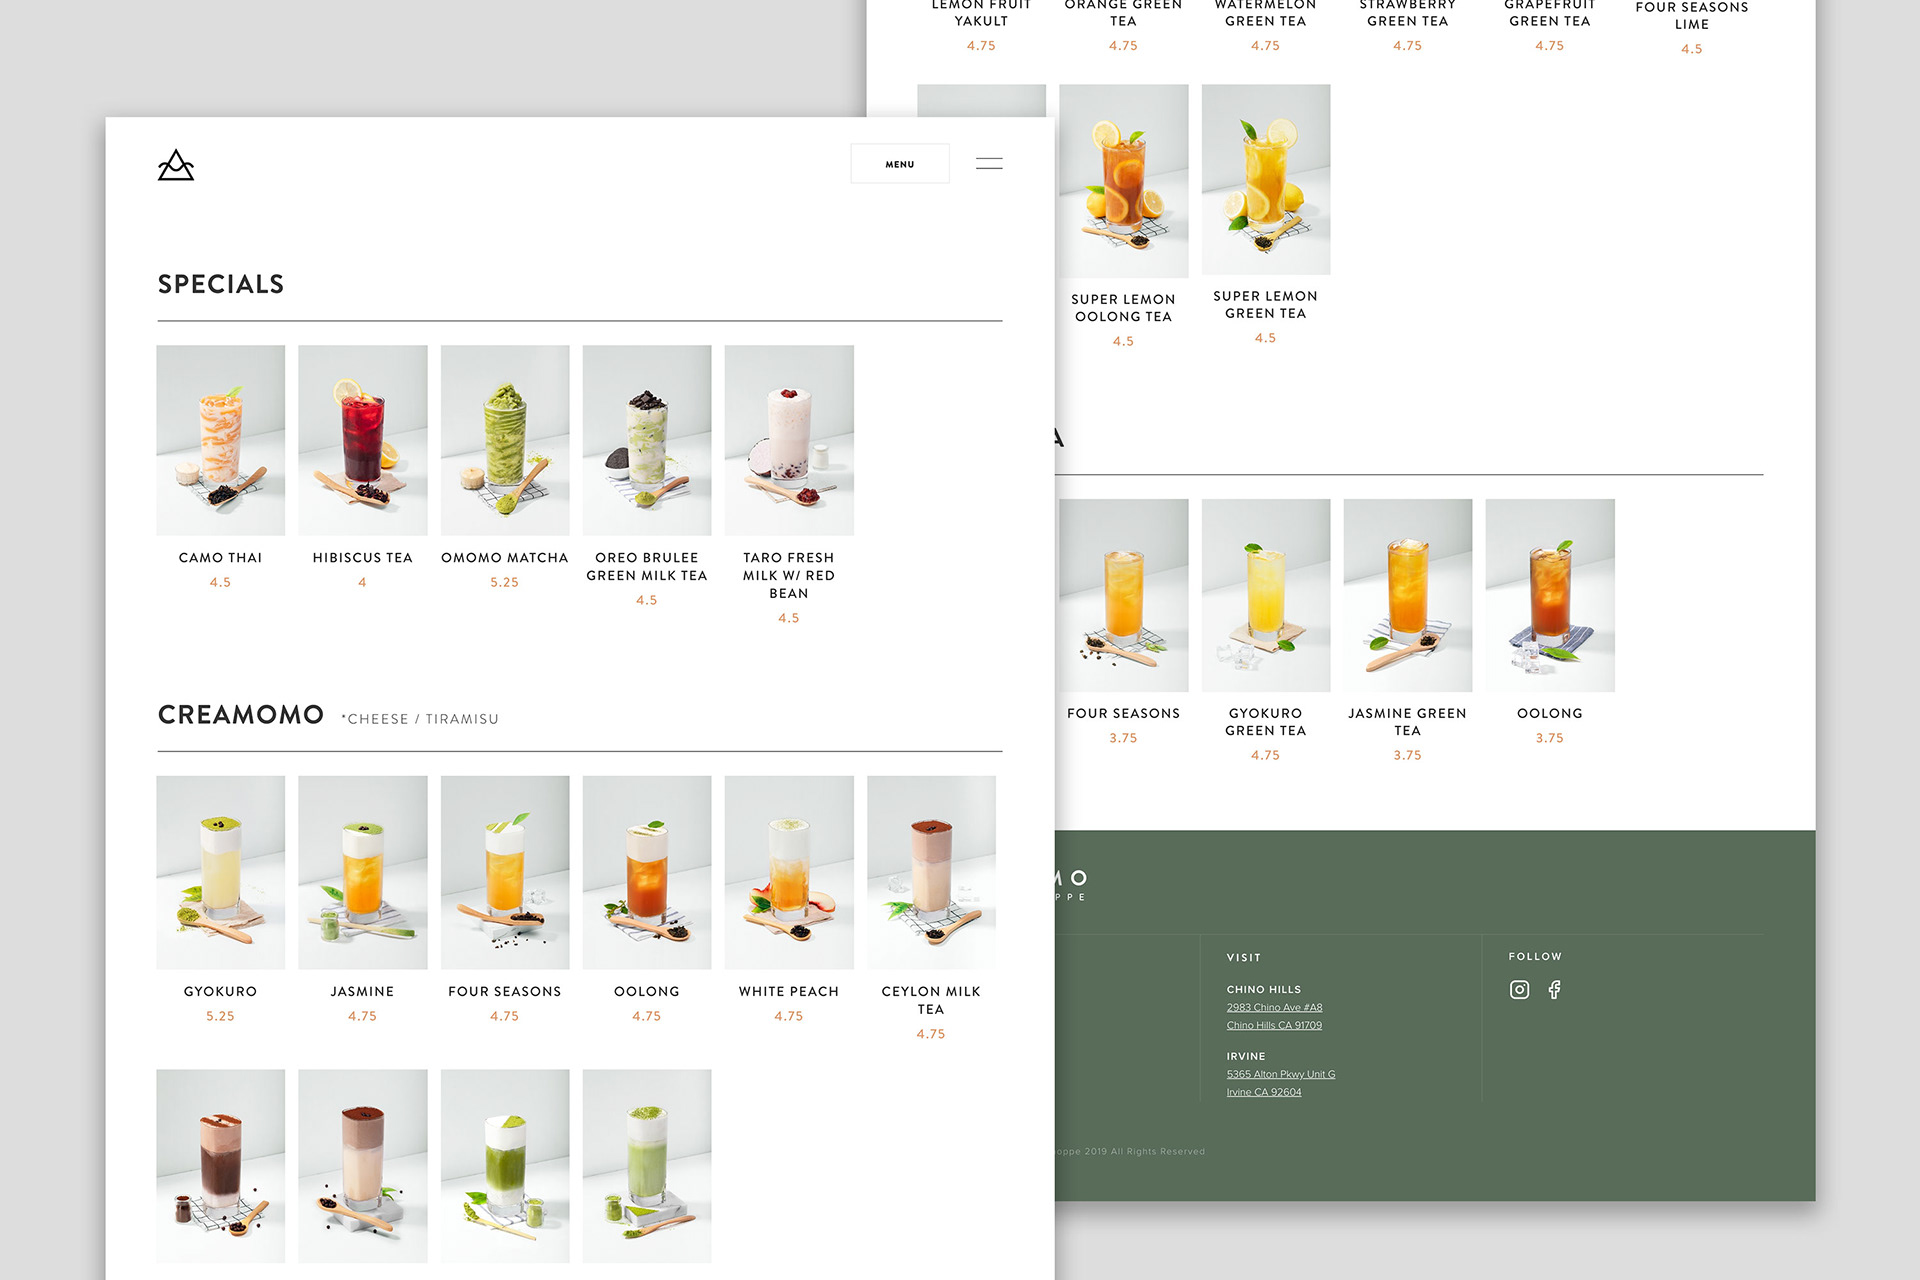Image resolution: width=1920 pixels, height=1280 pixels.
Task: Select the Camo Thai drink photo
Action: 220,440
